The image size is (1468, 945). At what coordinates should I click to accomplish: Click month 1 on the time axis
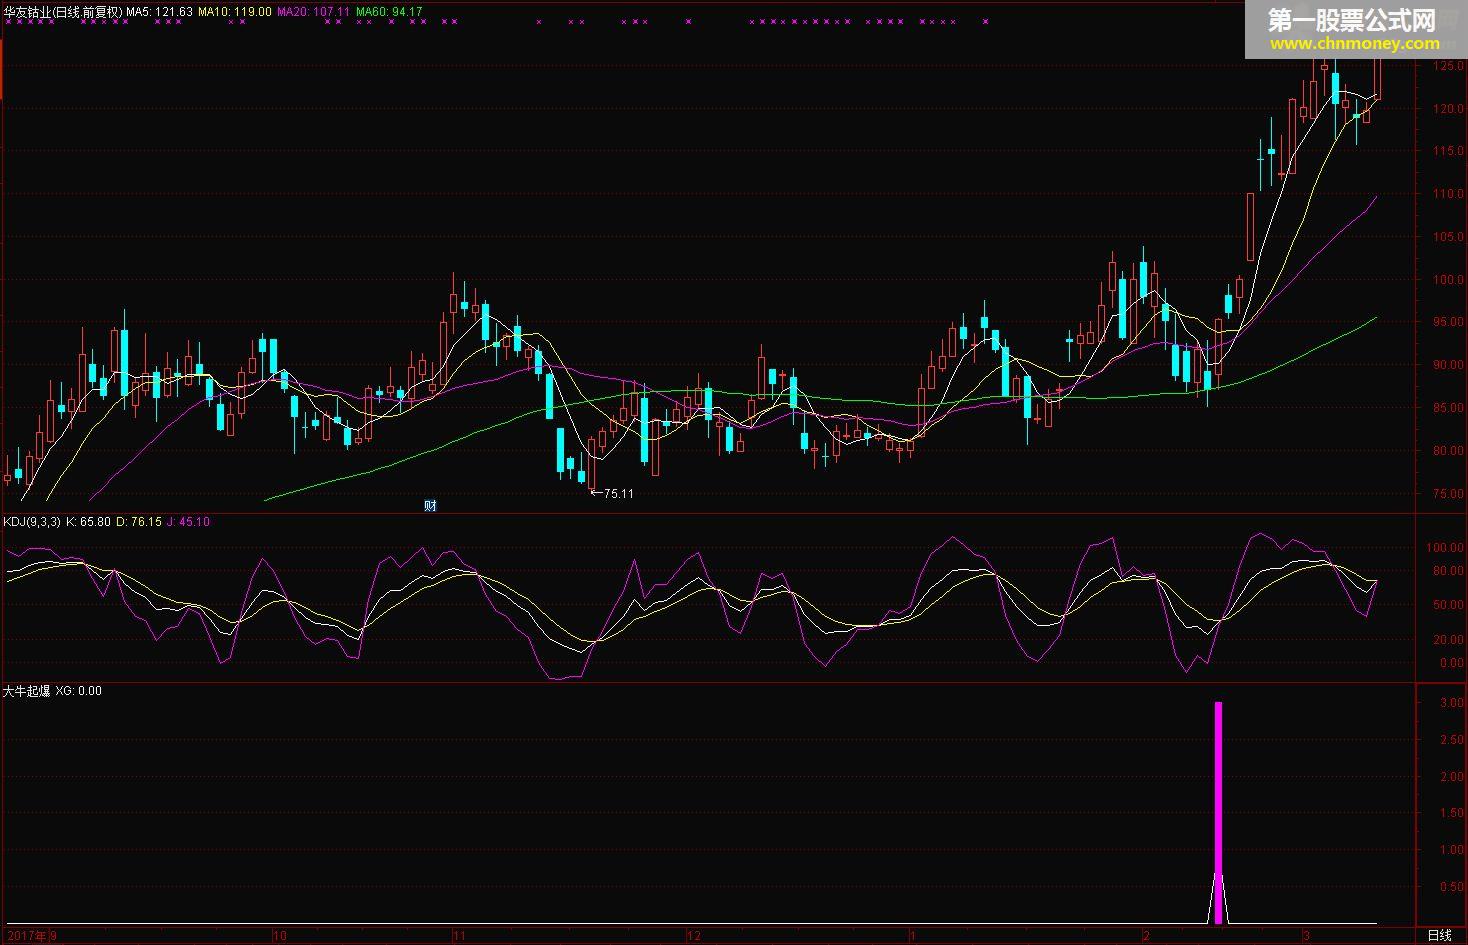[913, 936]
